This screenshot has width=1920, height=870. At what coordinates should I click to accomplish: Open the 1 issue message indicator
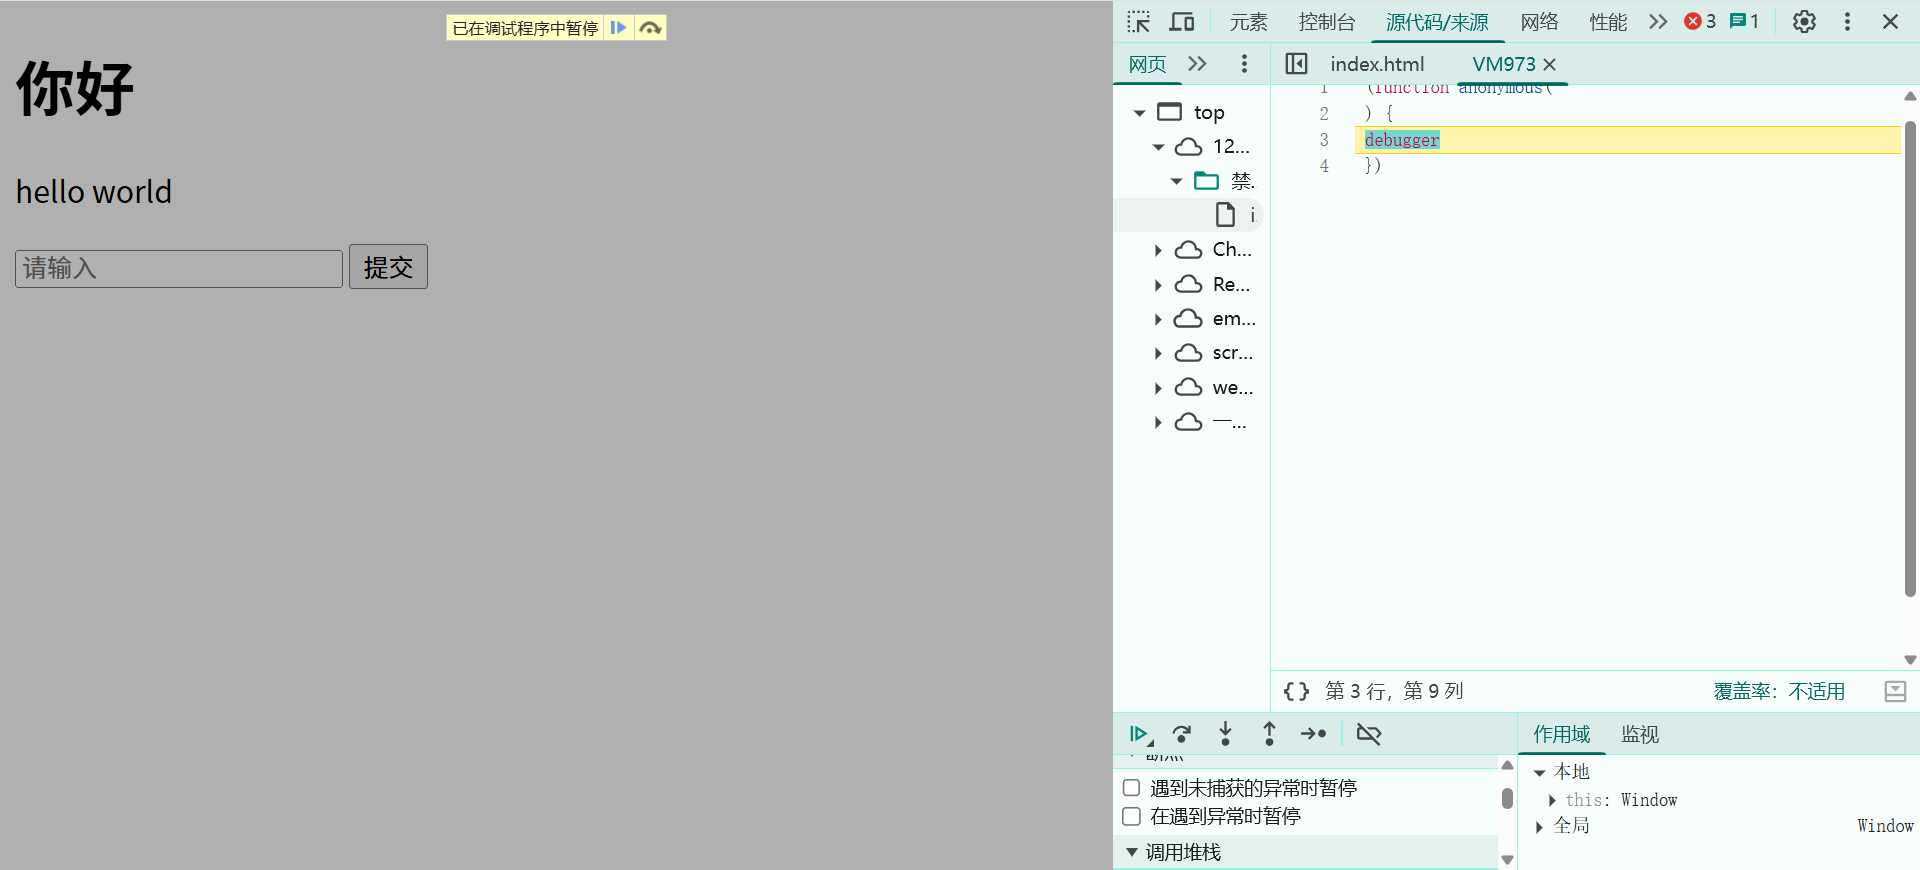coord(1744,21)
